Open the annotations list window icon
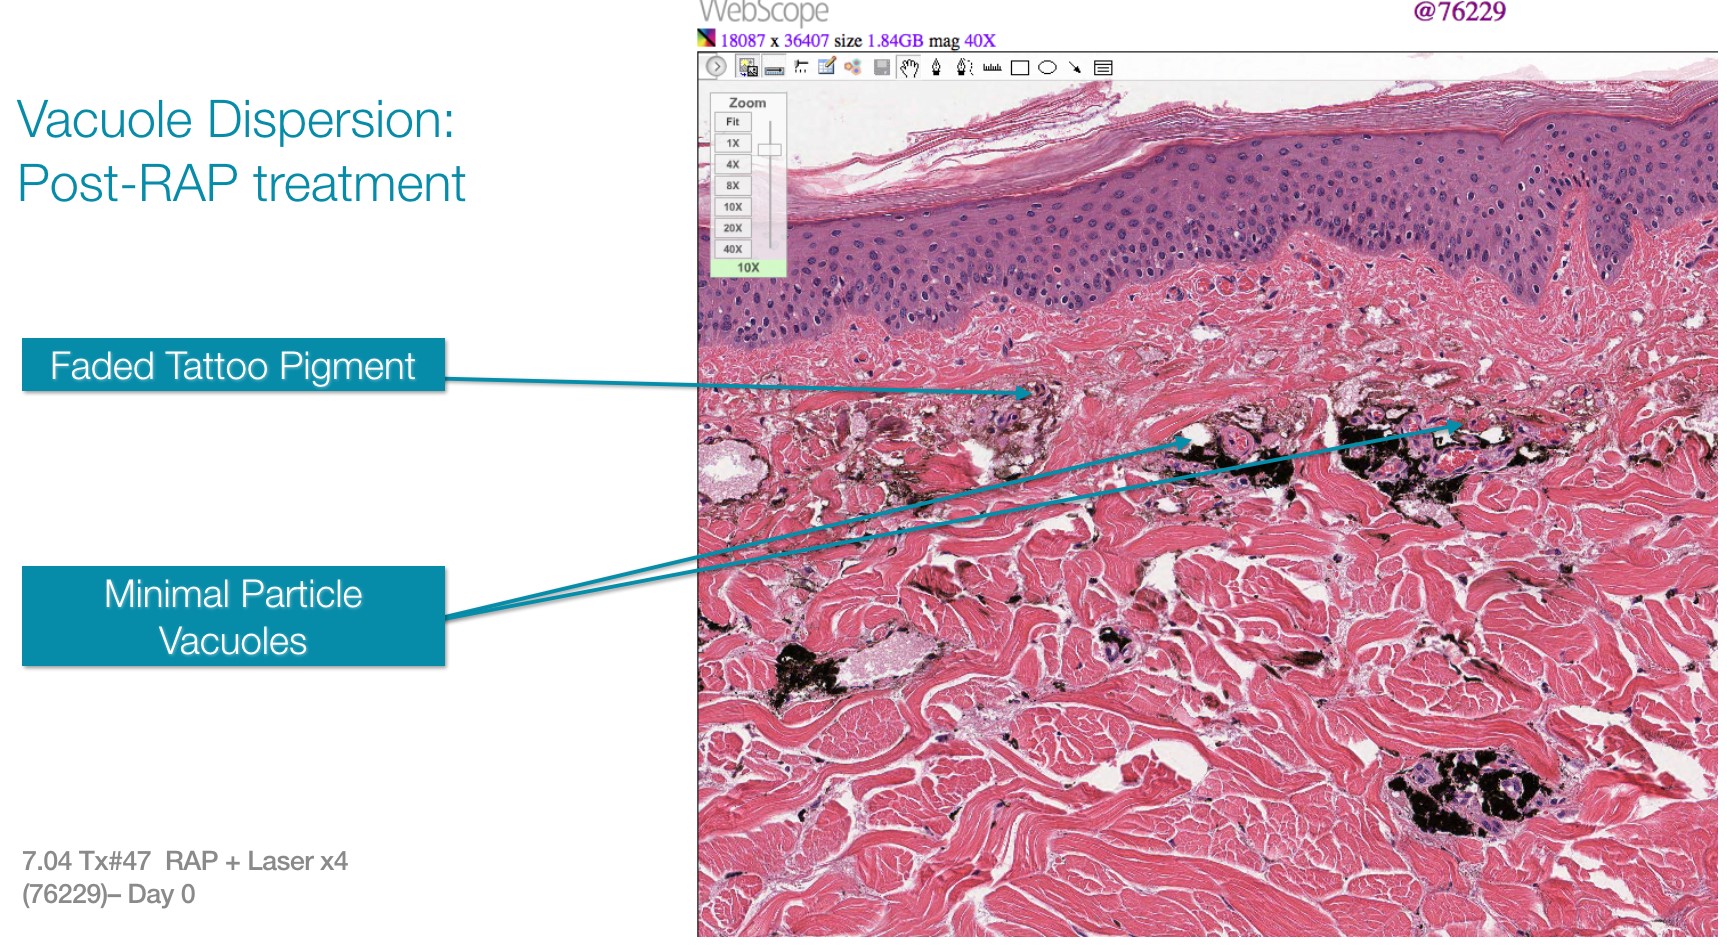 [x=1103, y=68]
